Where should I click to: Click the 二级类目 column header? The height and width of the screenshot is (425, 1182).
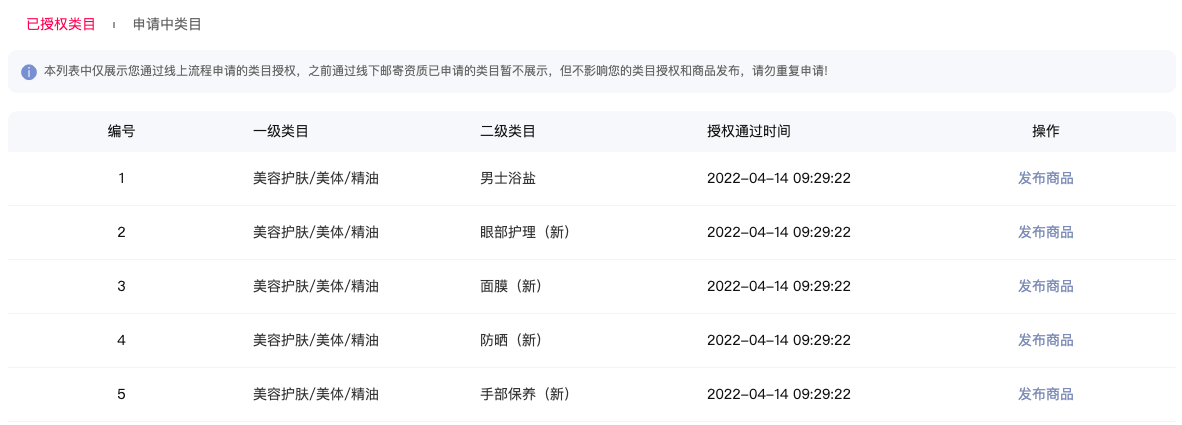tap(507, 131)
